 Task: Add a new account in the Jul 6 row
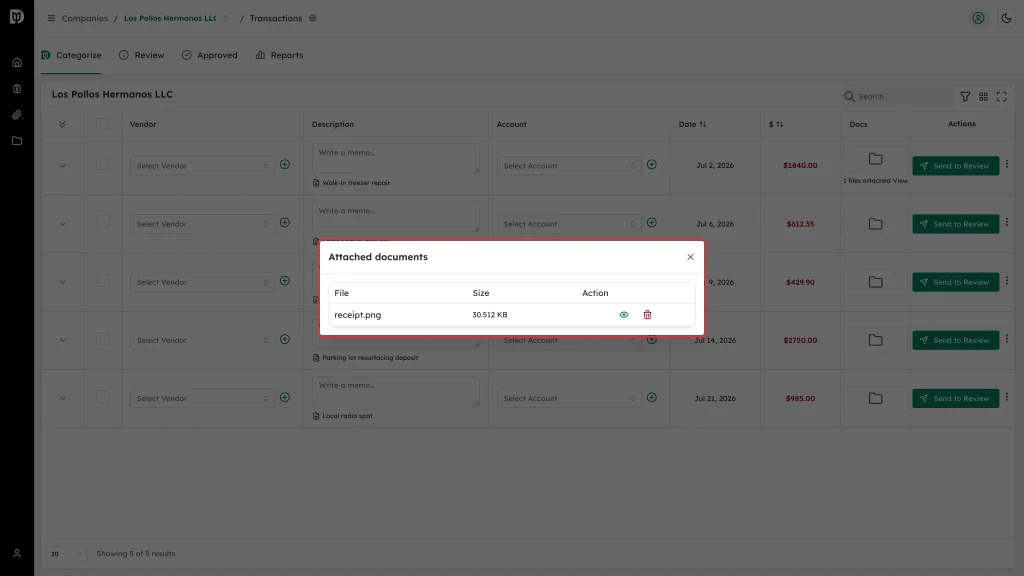pos(652,223)
